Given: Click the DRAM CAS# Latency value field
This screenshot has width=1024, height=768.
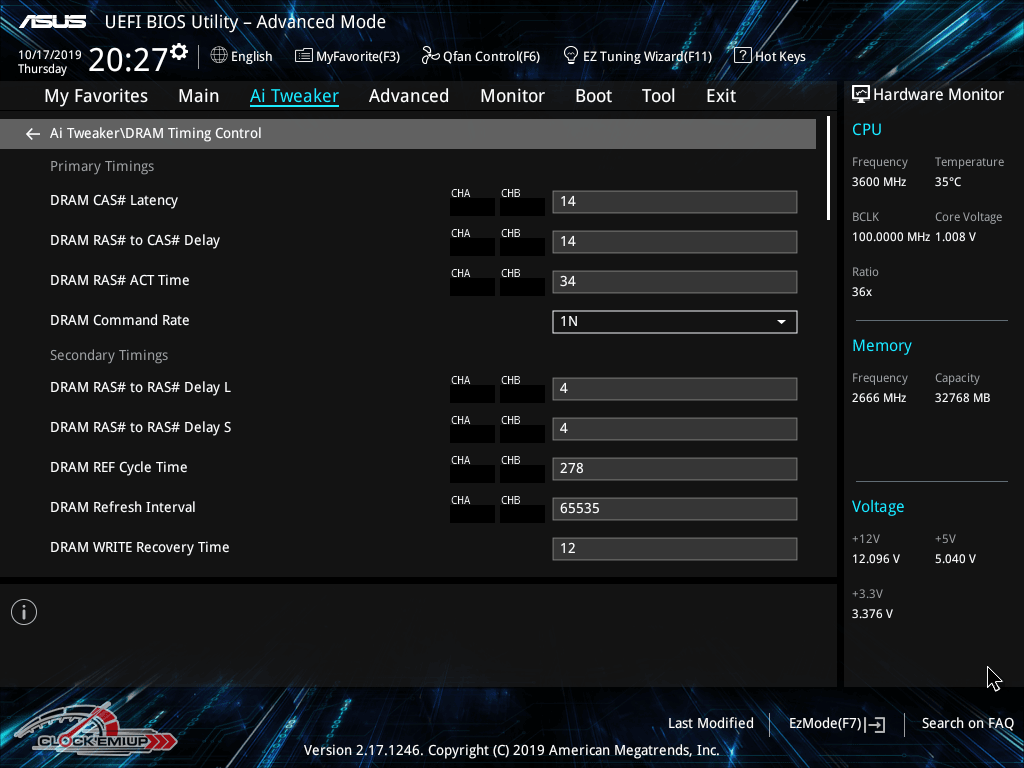Looking at the screenshot, I should [674, 201].
